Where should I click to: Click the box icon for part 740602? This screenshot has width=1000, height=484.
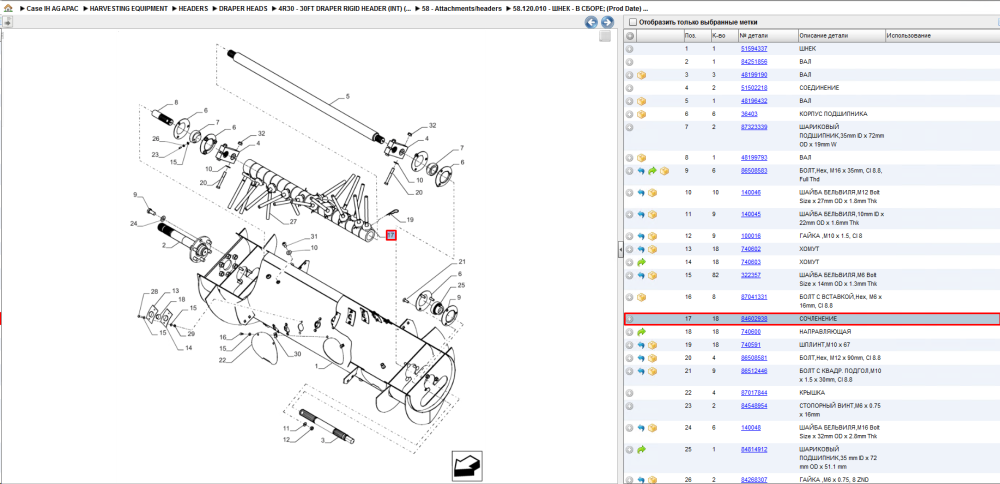[x=652, y=249]
